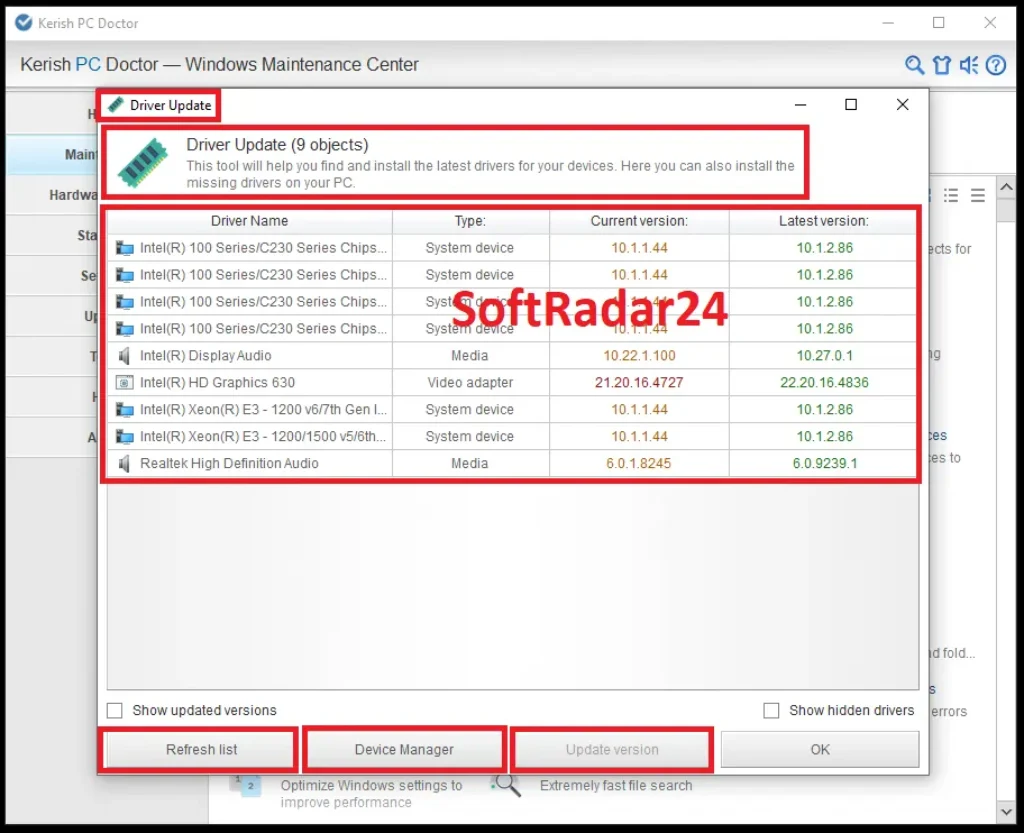This screenshot has height=833, width=1024.
Task: Click the scroll-up arrow on the right scrollbar
Action: (x=1008, y=187)
